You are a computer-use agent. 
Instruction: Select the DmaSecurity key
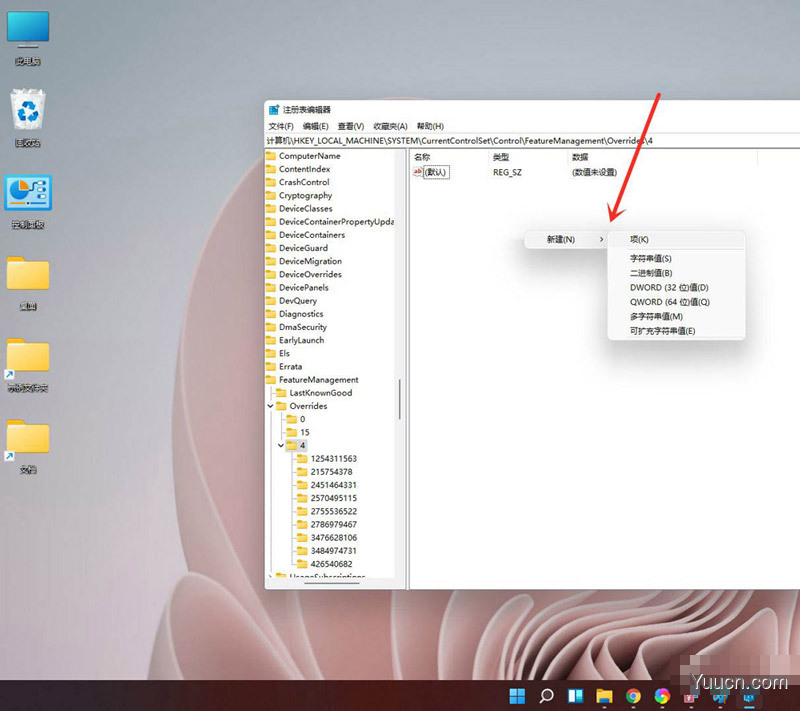click(x=303, y=327)
